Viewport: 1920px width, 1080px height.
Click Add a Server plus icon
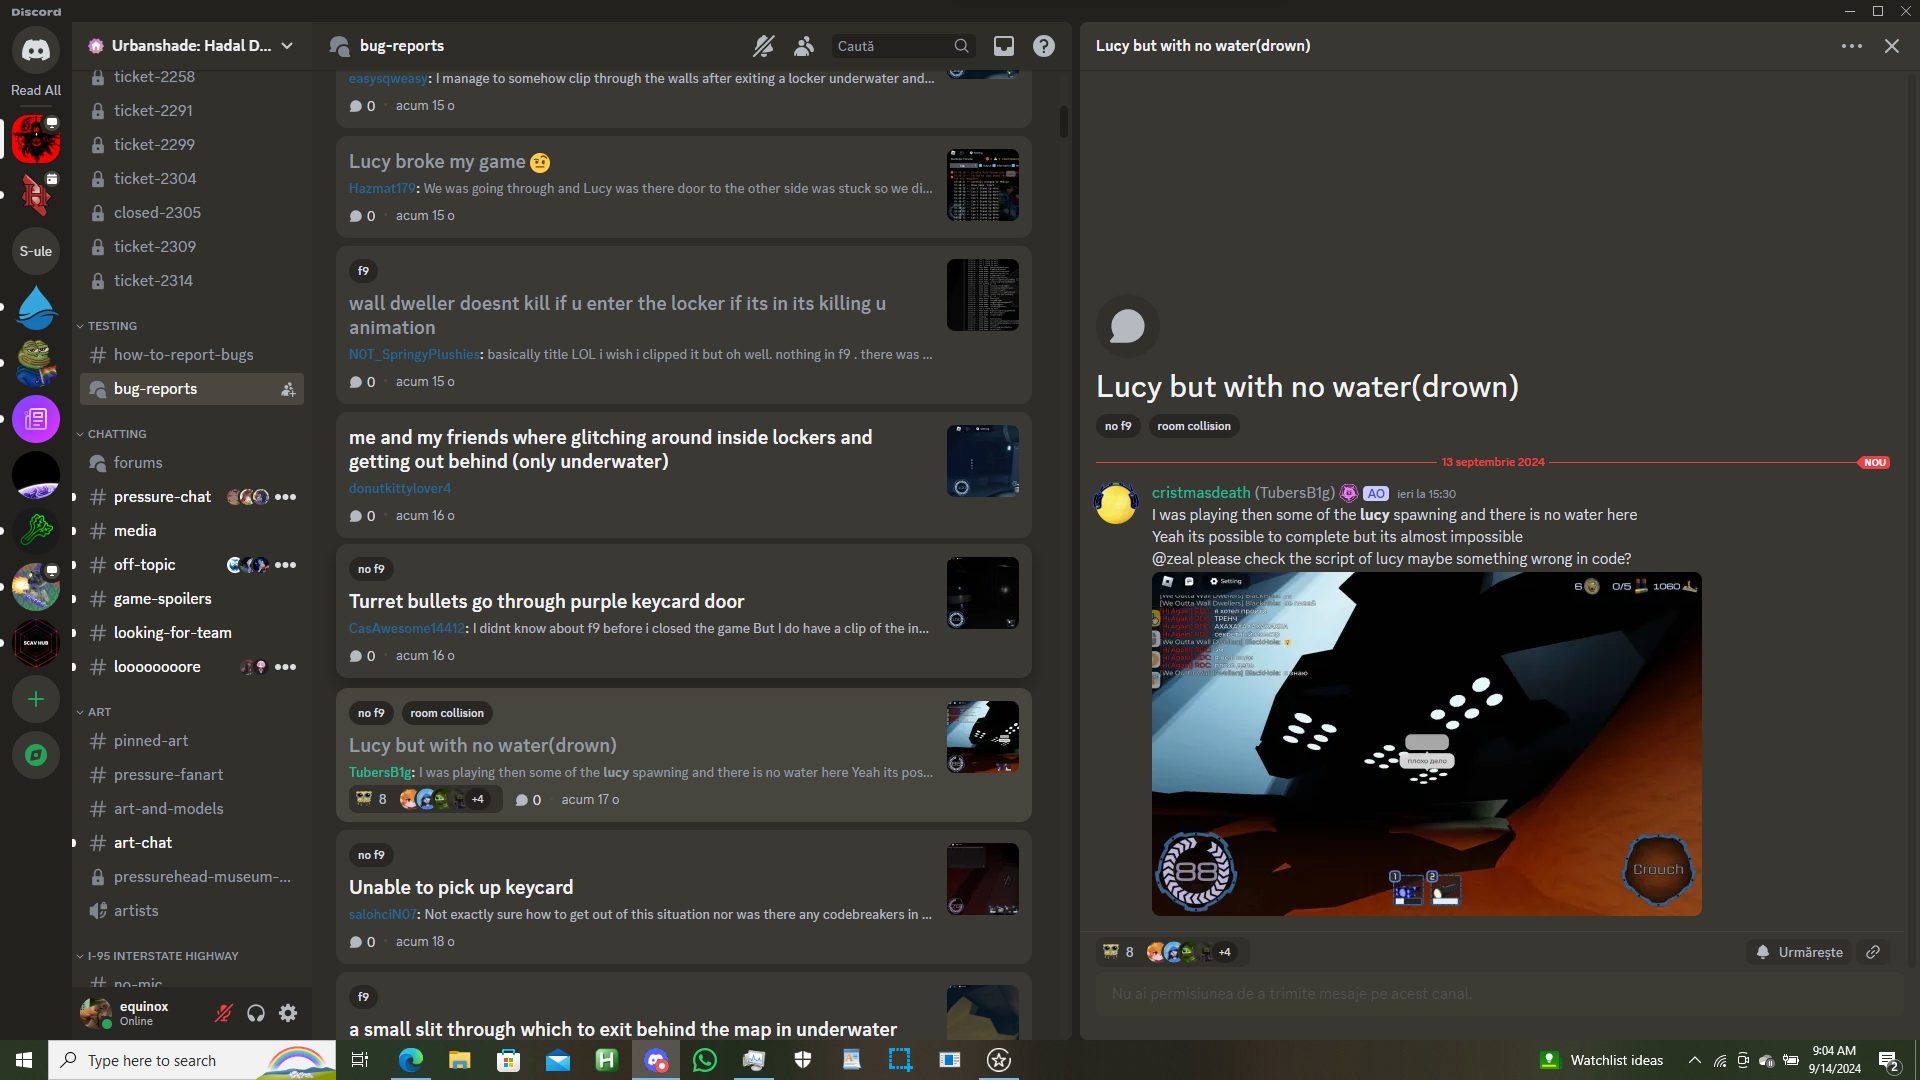(36, 699)
